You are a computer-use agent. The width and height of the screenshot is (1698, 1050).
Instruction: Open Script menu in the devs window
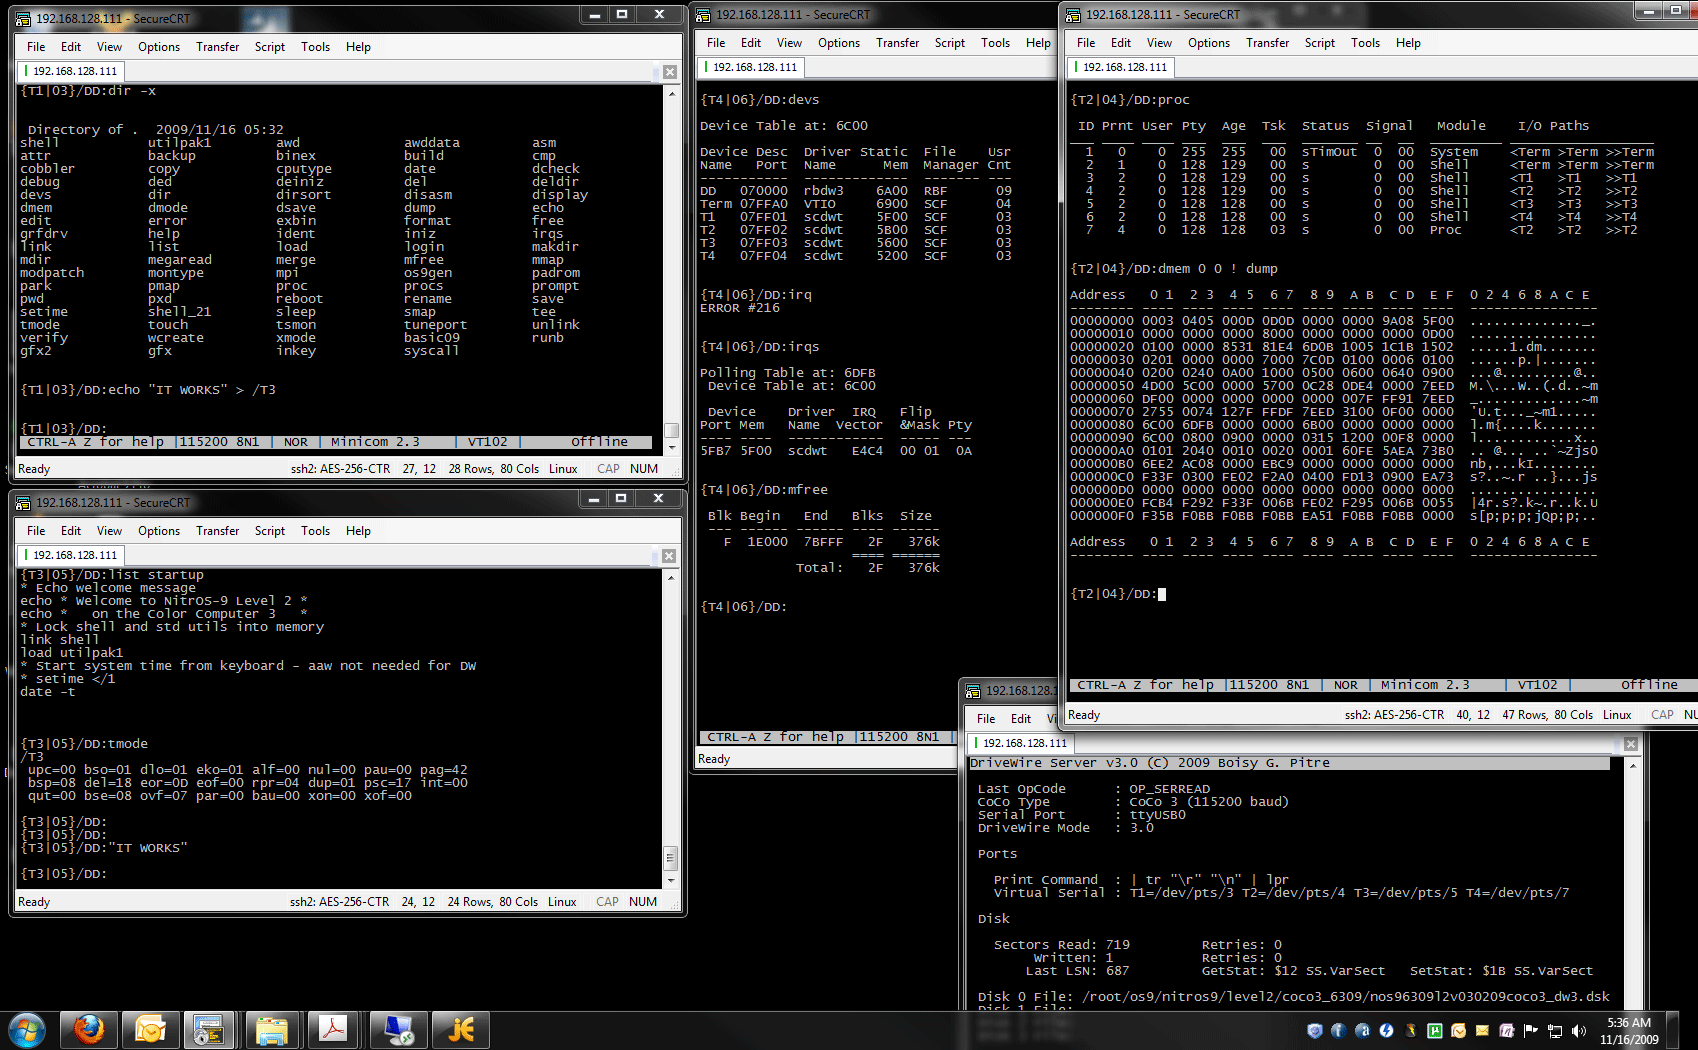pos(950,43)
